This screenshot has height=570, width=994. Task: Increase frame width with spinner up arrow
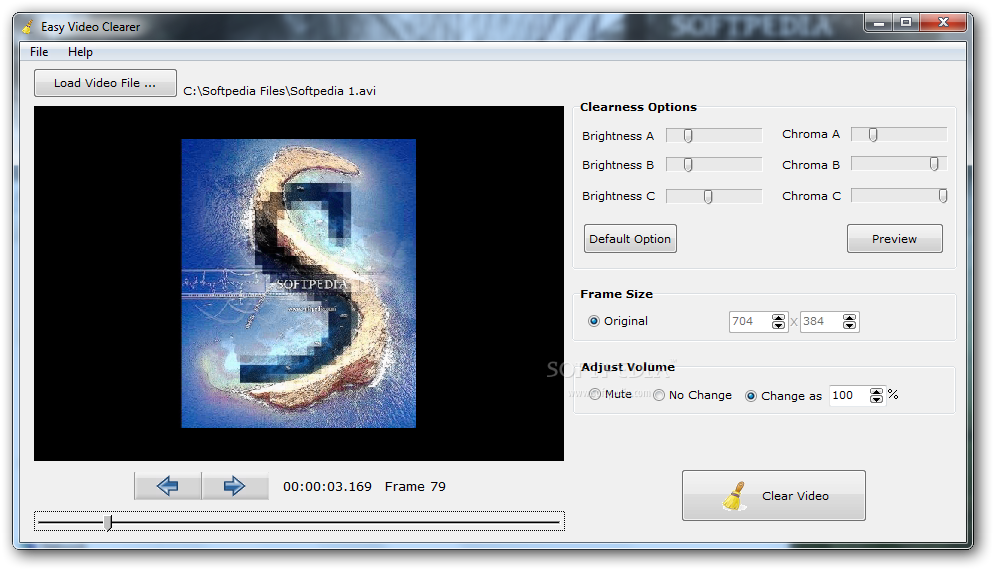click(778, 318)
